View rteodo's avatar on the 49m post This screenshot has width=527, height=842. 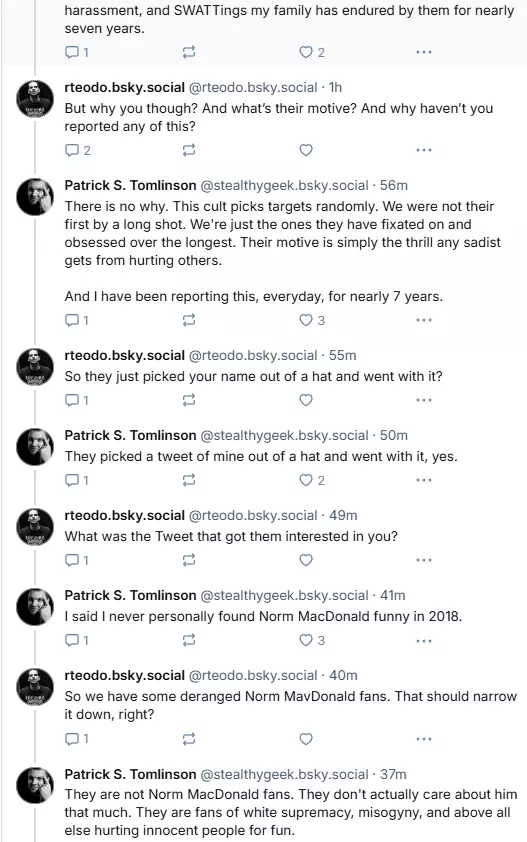(x=35, y=527)
